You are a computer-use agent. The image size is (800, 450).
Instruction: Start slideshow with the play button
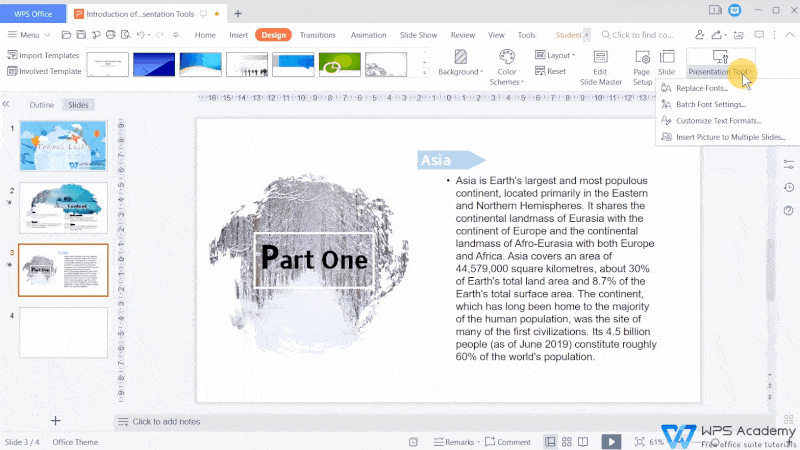(610, 441)
